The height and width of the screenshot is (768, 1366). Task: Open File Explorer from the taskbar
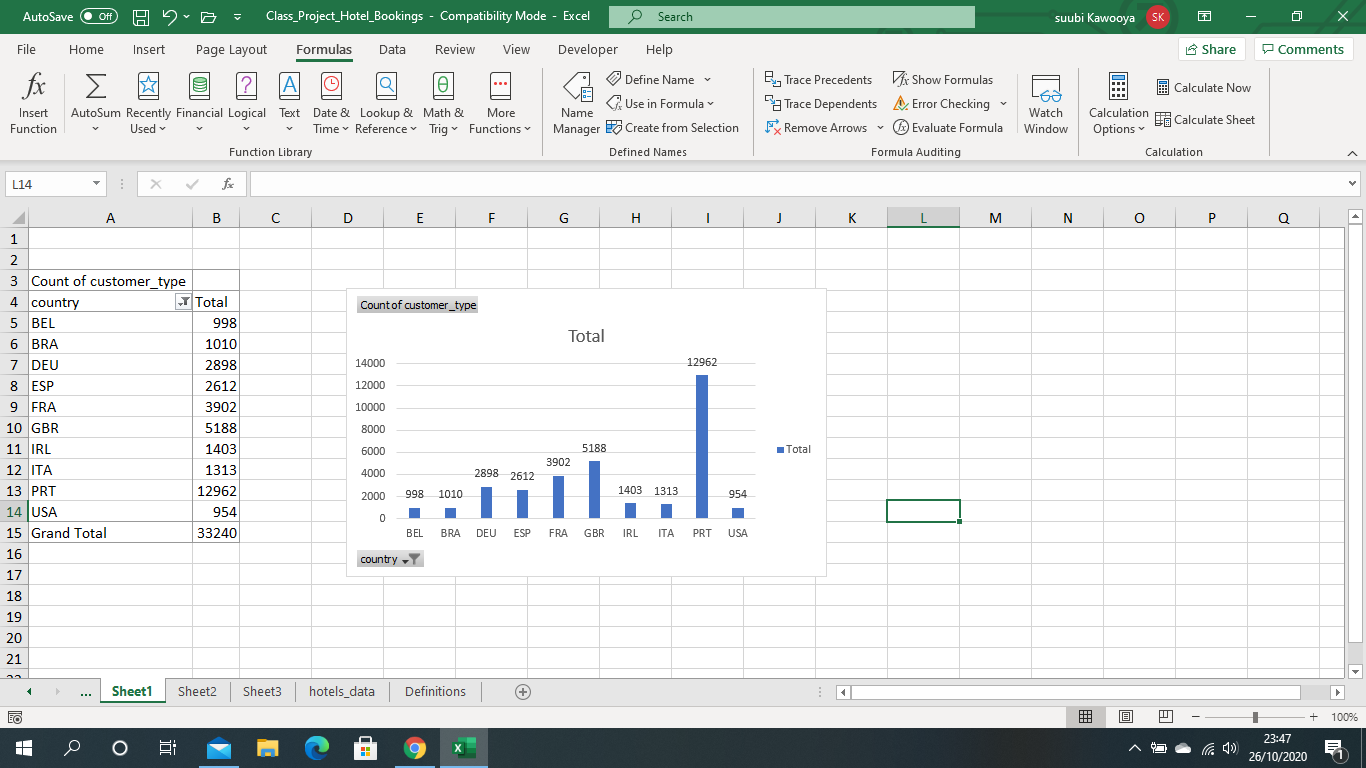click(x=267, y=748)
